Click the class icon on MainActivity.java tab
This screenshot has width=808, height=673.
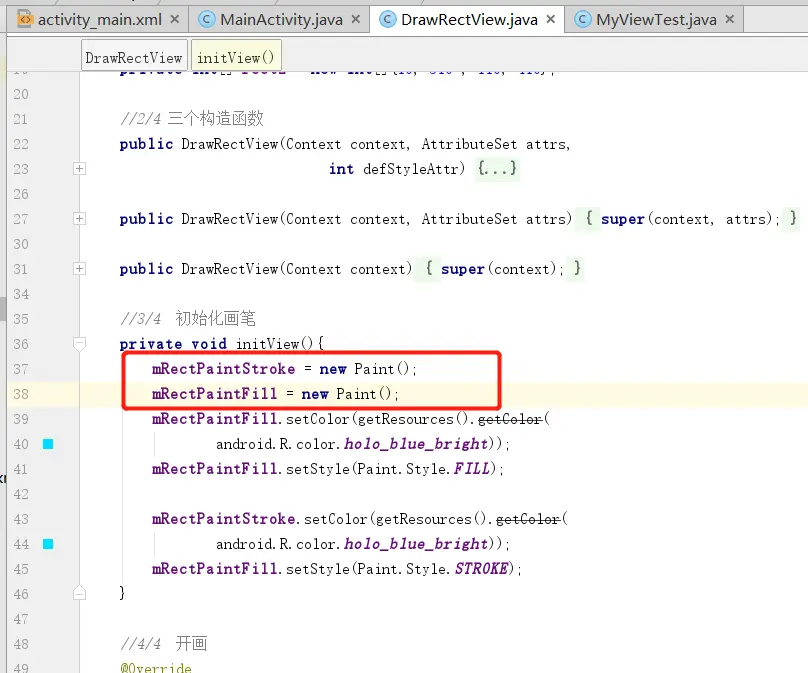tap(207, 20)
